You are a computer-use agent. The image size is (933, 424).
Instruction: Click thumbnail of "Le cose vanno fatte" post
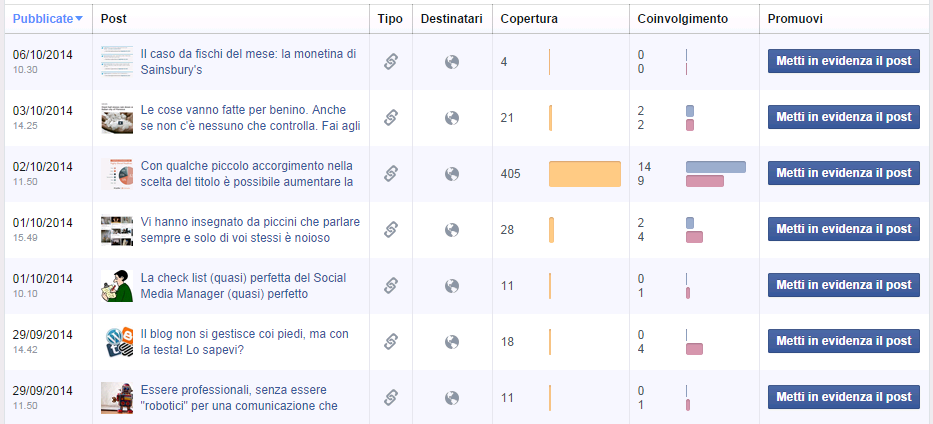tap(117, 118)
